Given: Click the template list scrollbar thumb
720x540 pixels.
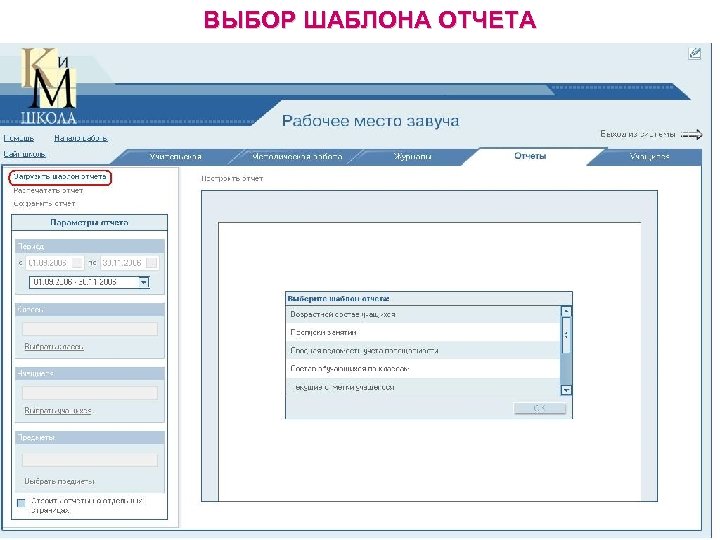Looking at the screenshot, I should click(566, 335).
